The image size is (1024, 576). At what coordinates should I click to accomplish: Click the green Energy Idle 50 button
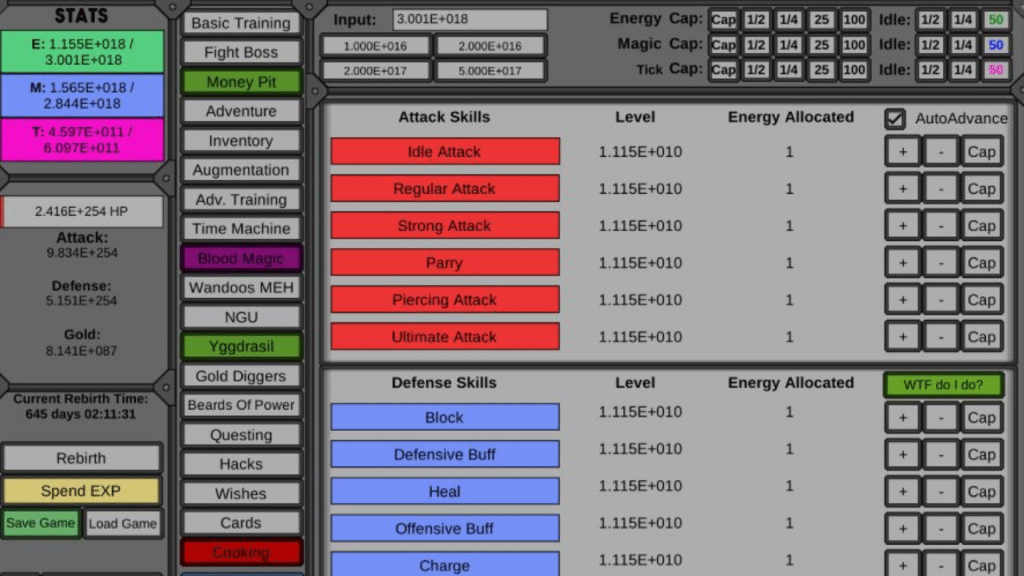coord(995,20)
